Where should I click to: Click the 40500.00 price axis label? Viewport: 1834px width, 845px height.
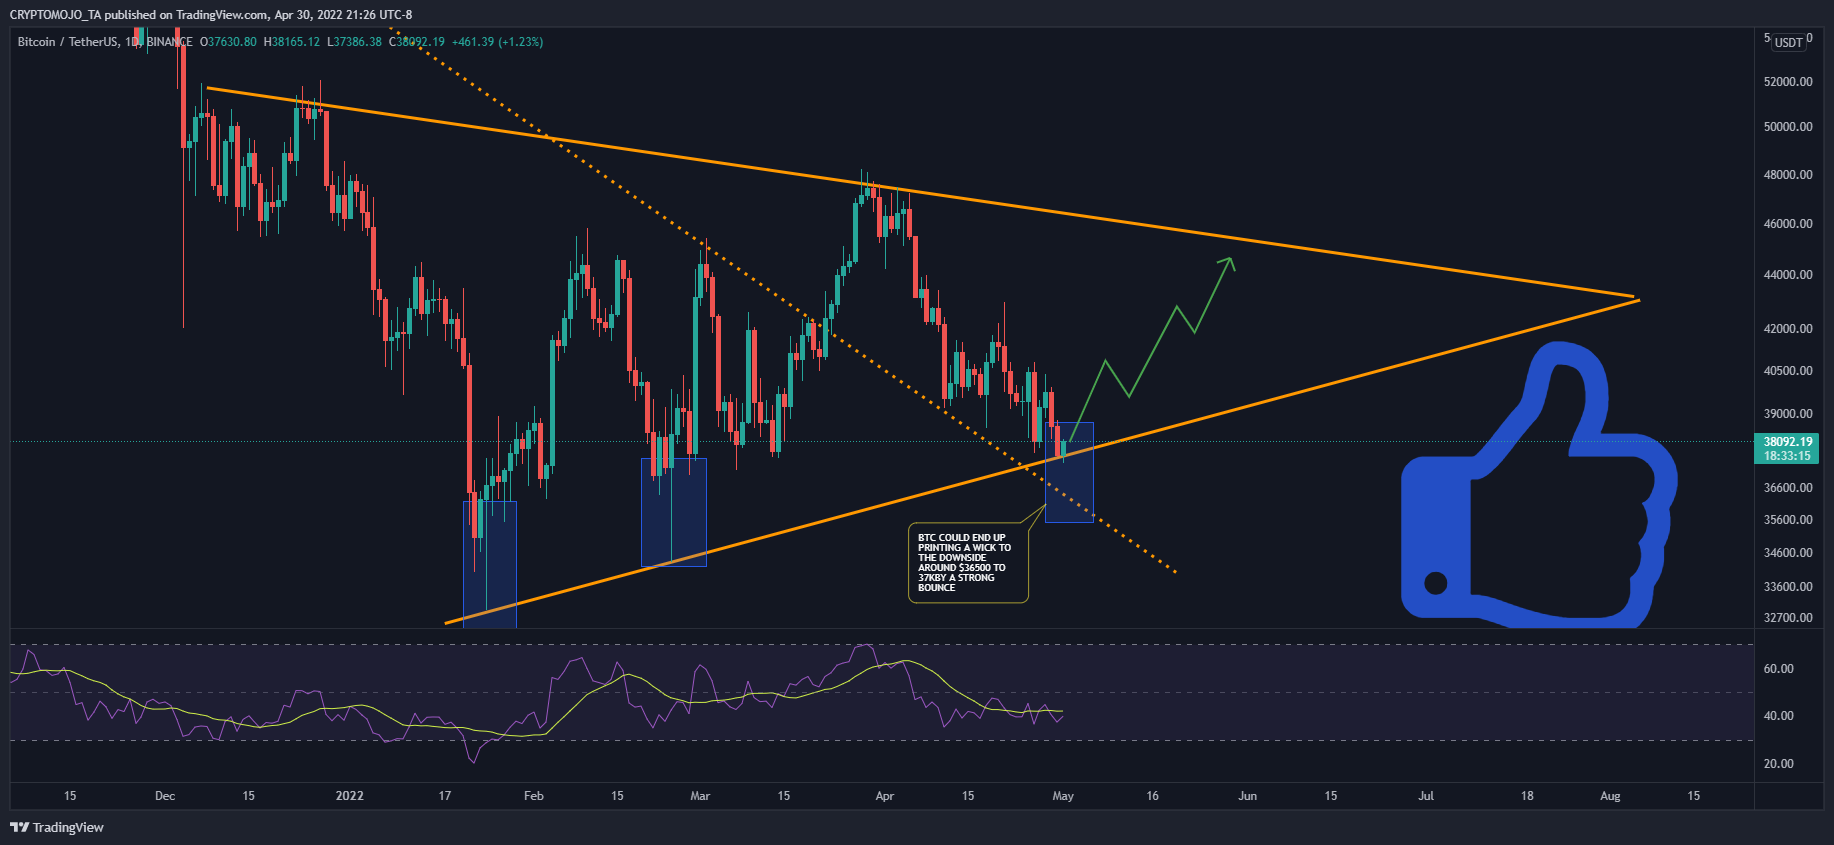1788,371
